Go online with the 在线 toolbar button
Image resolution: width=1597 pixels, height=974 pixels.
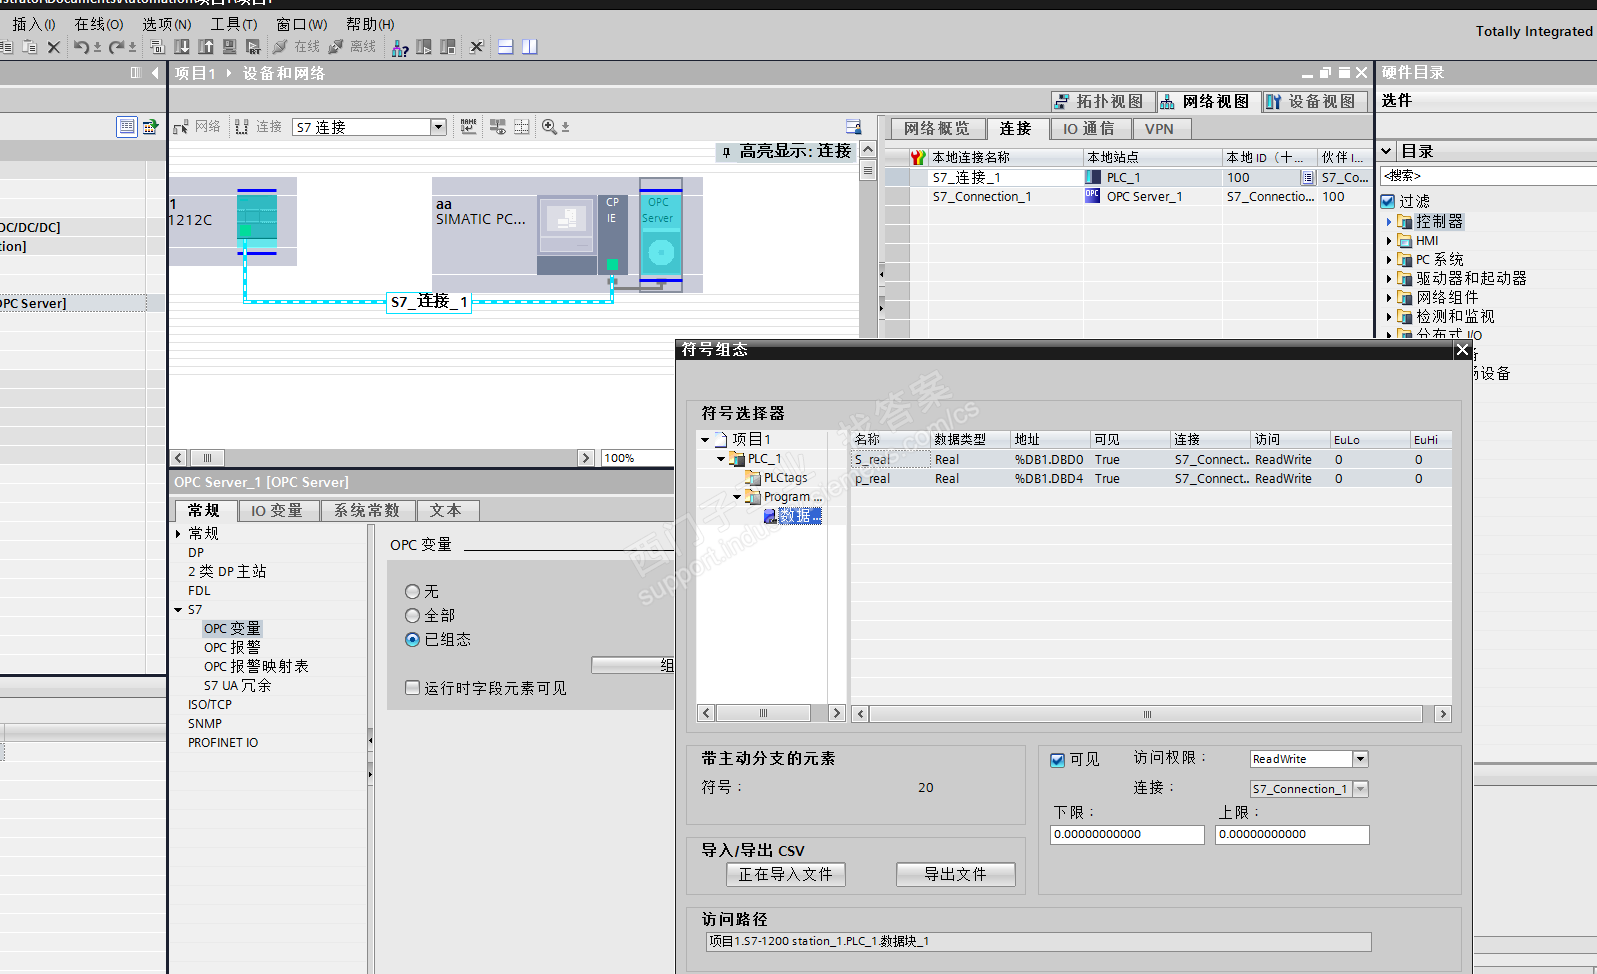[x=296, y=47]
